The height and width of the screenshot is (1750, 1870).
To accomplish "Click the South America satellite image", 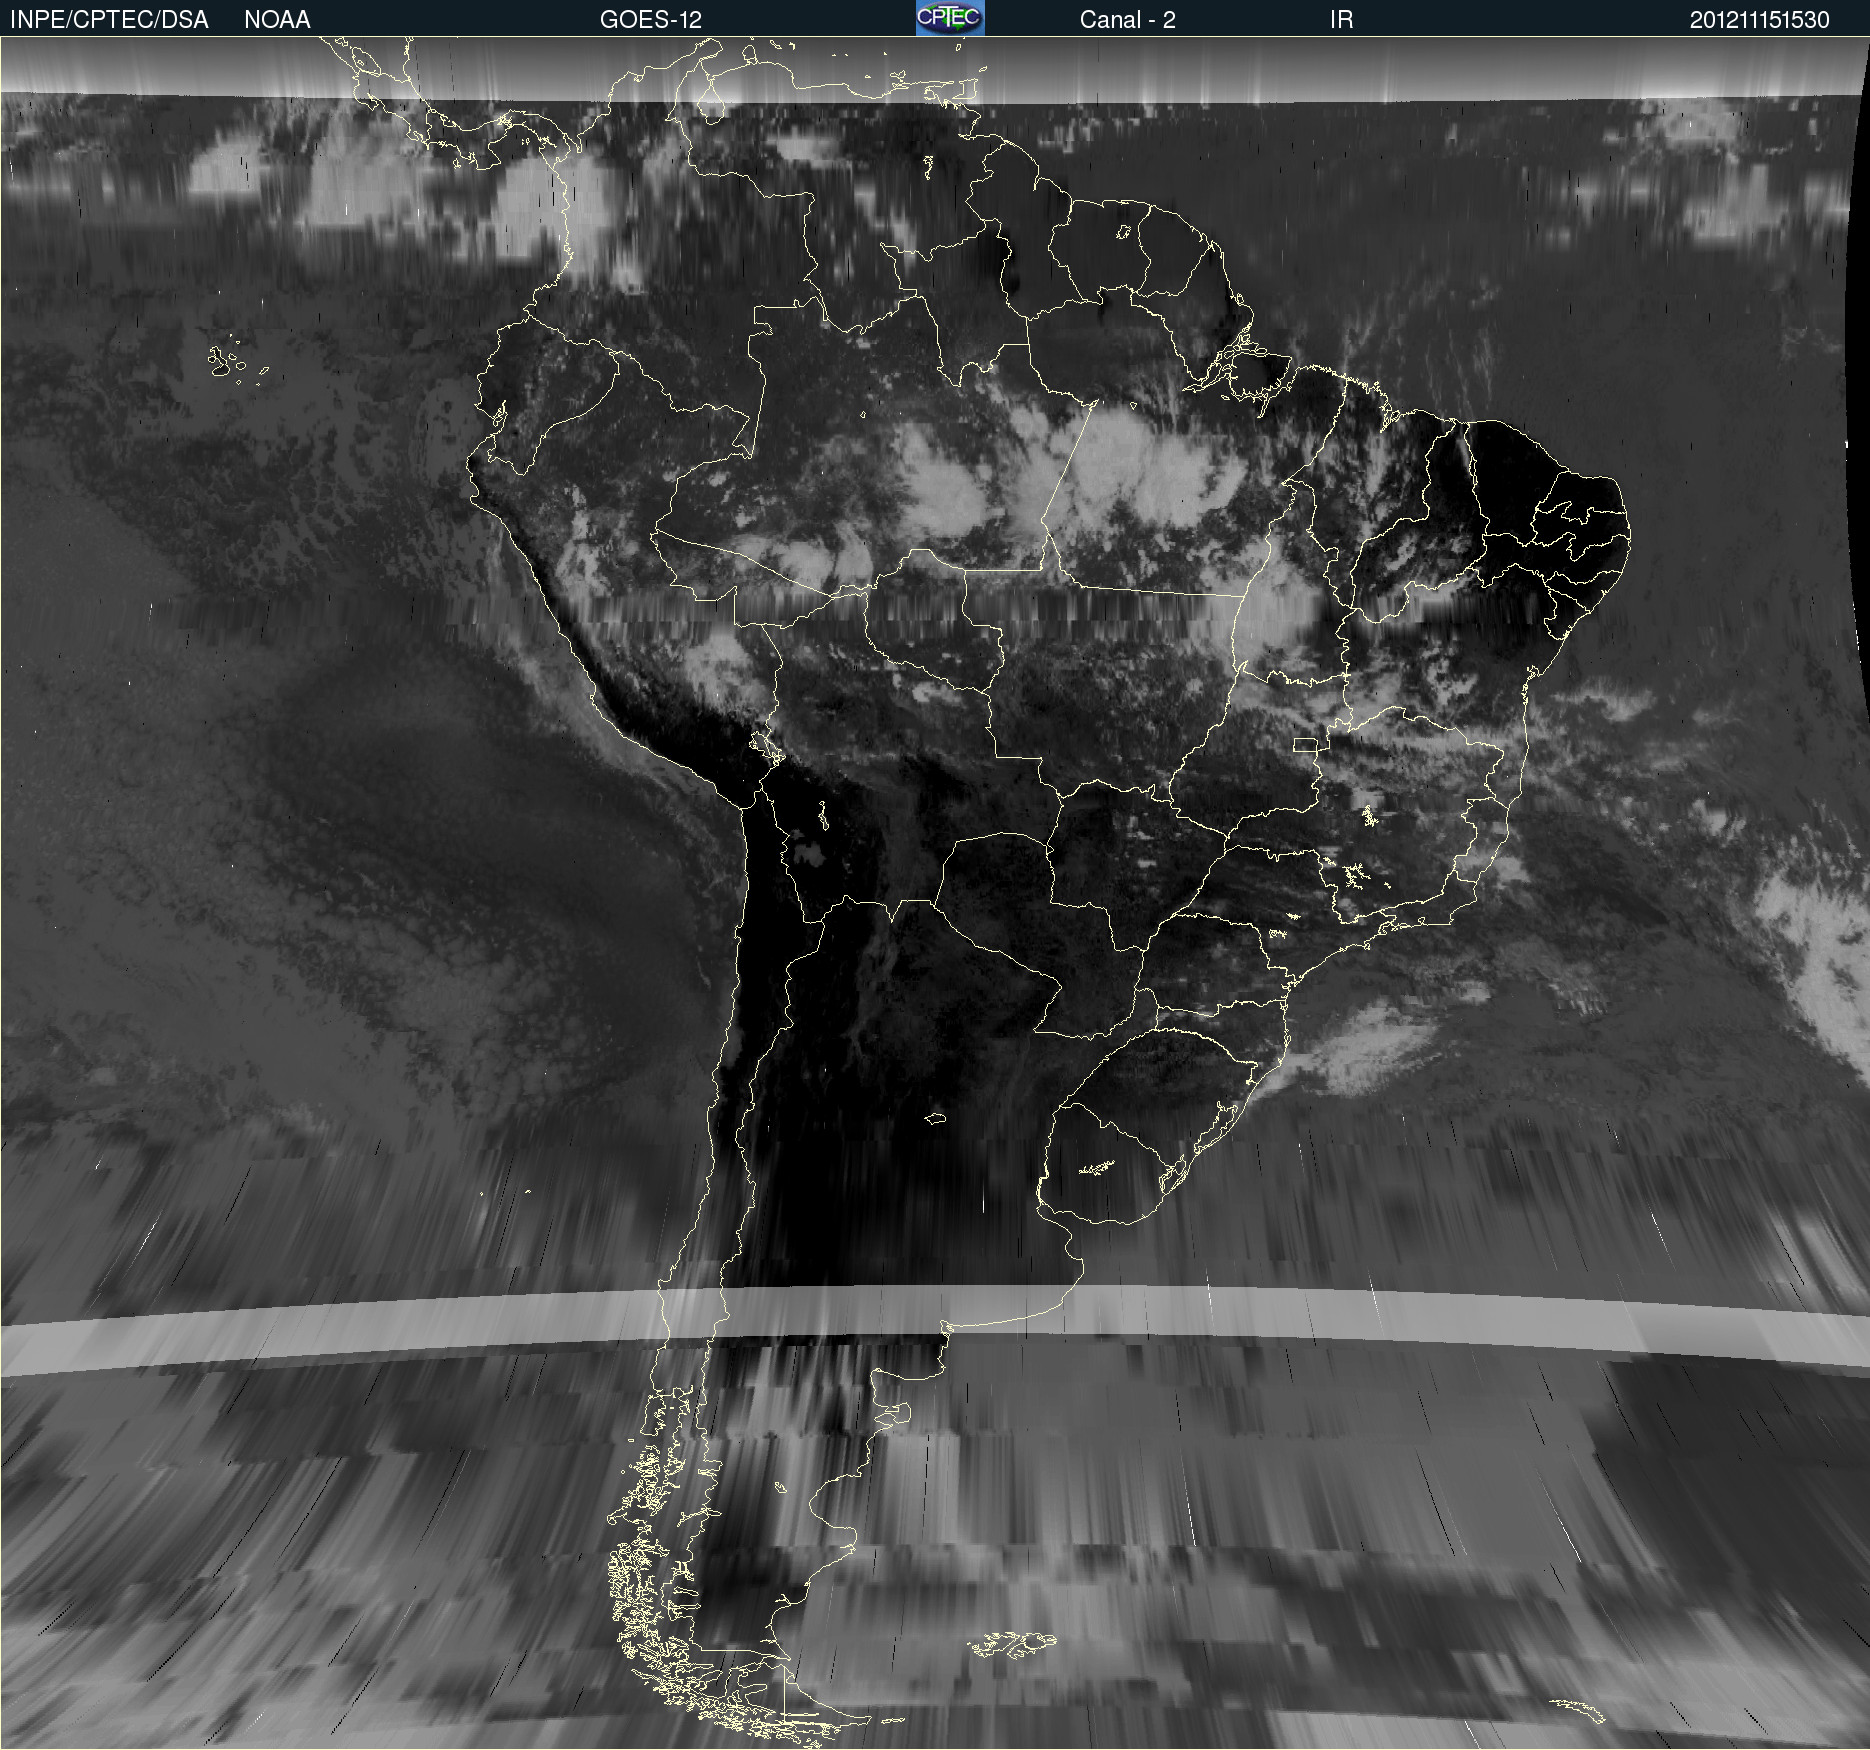I will pyautogui.click(x=935, y=893).
